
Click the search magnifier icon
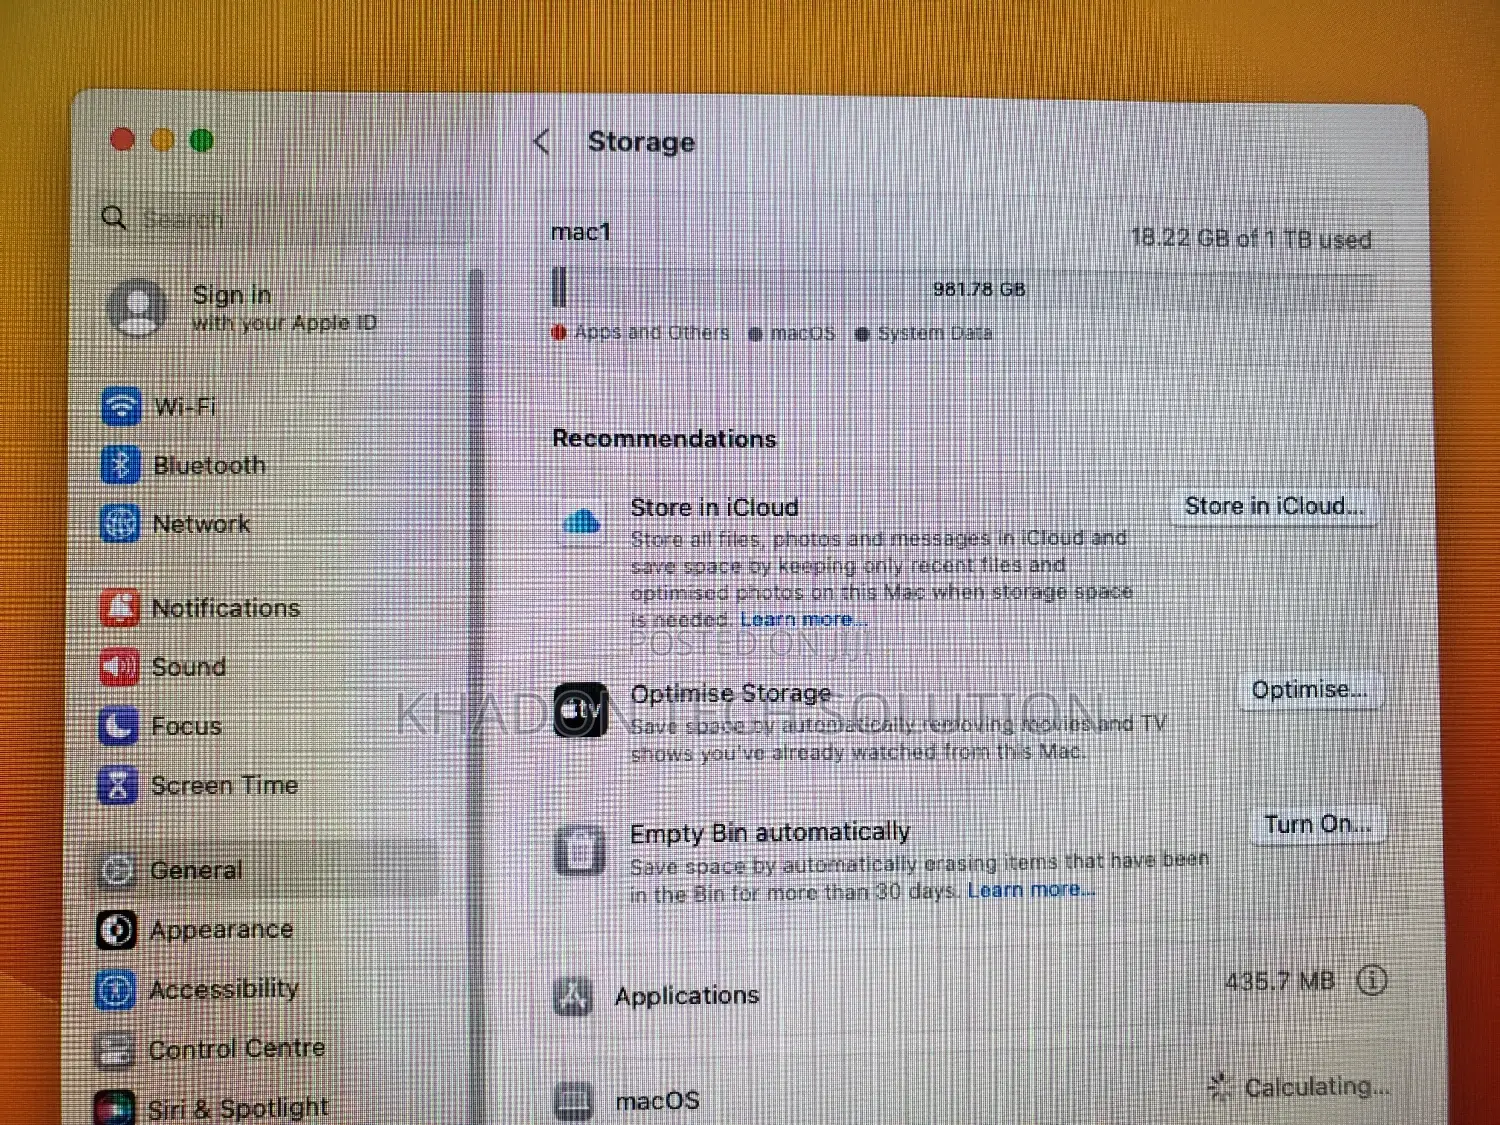[114, 217]
